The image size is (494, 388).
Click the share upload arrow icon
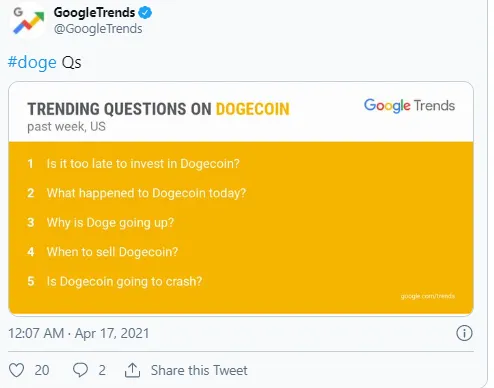coord(132,370)
